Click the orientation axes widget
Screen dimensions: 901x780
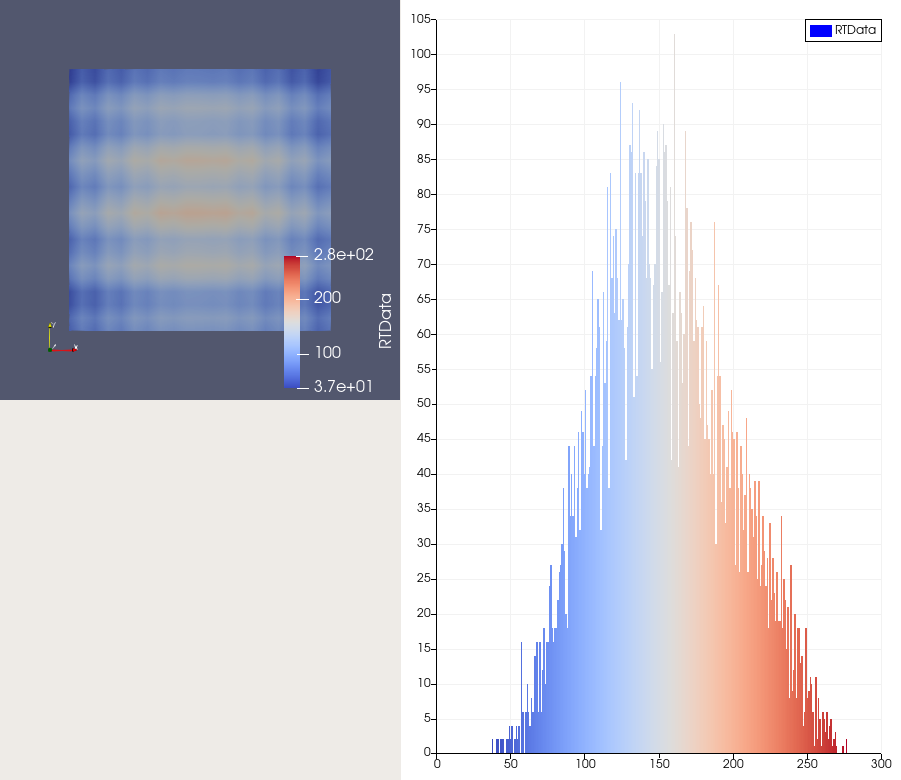tap(61, 340)
